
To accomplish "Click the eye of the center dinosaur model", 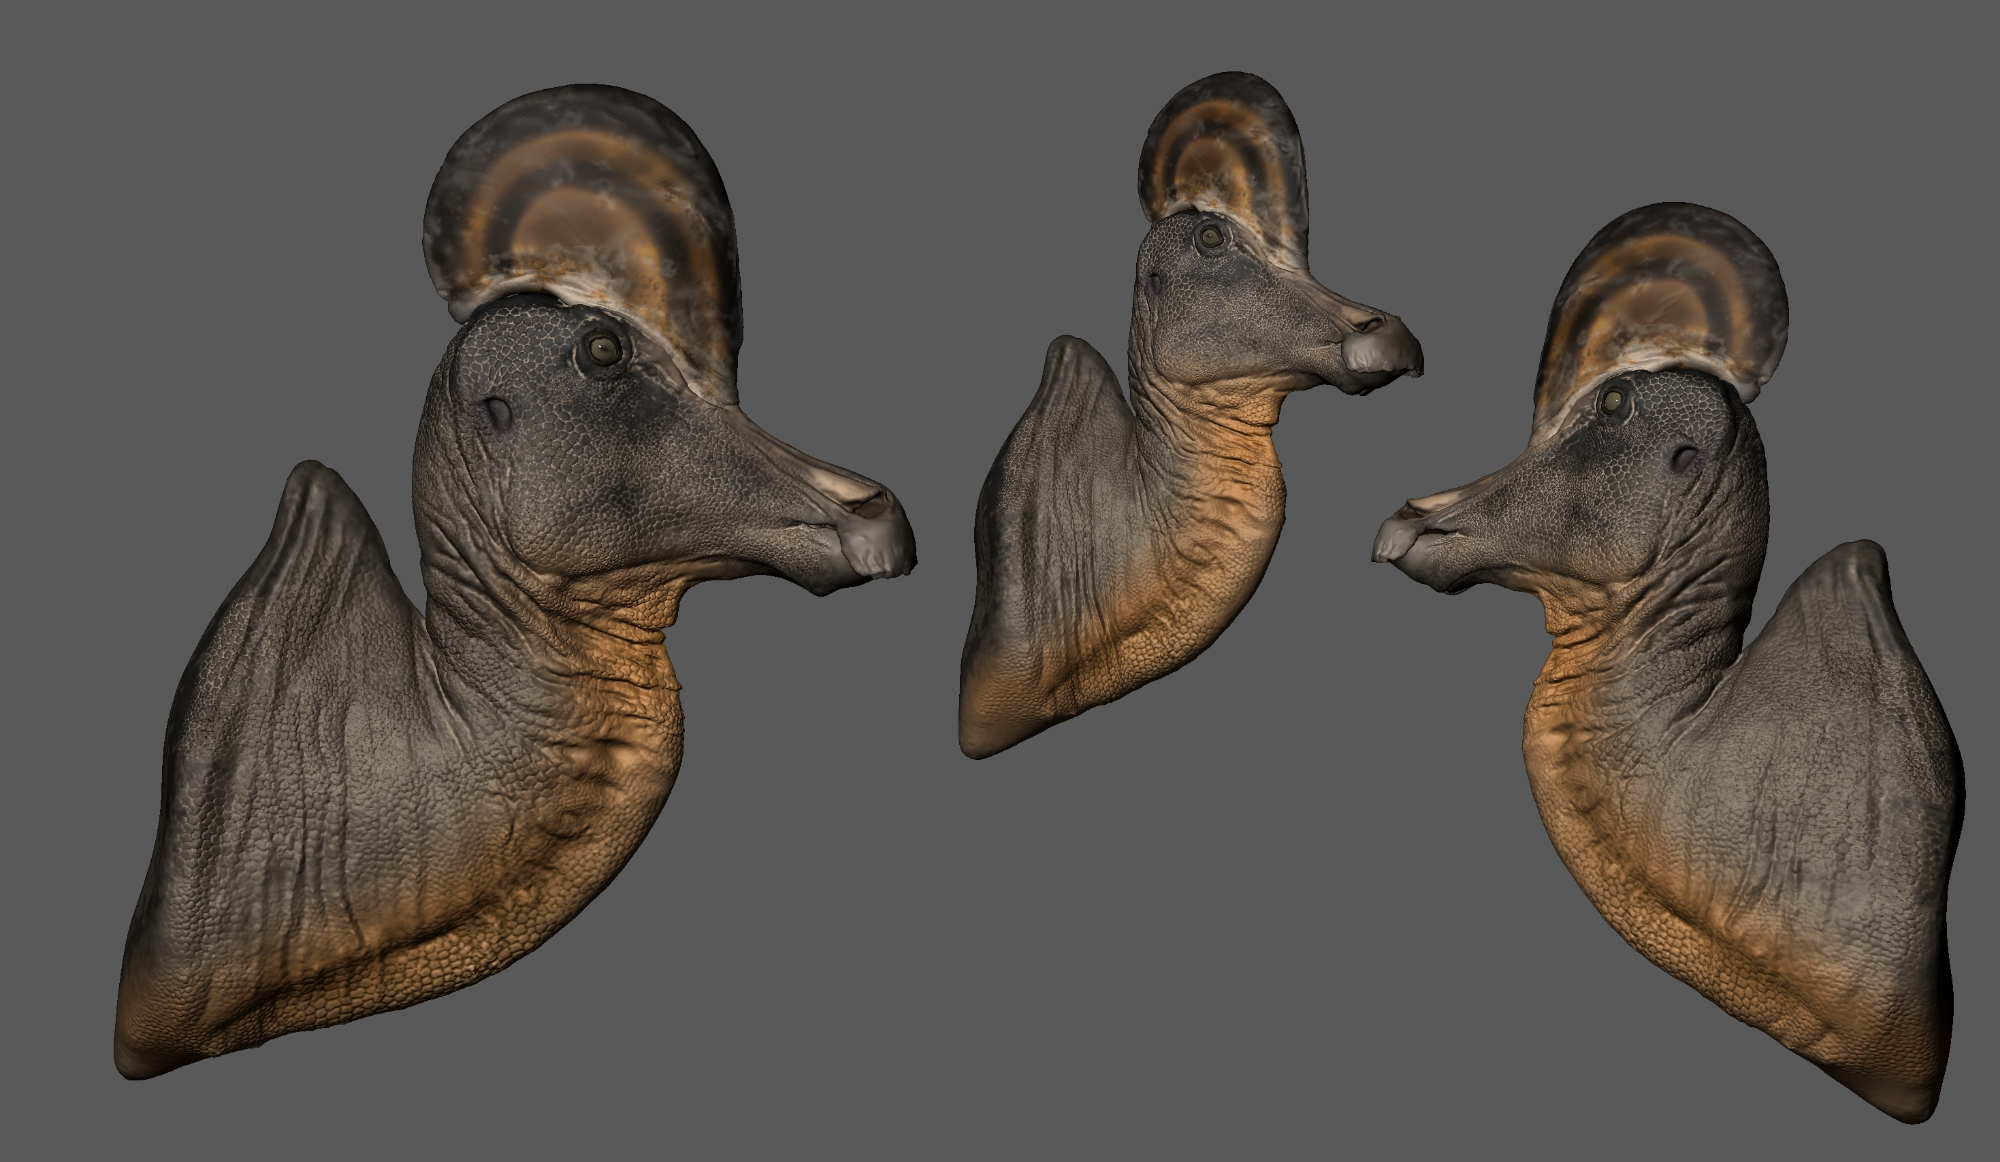I will pyautogui.click(x=1211, y=237).
